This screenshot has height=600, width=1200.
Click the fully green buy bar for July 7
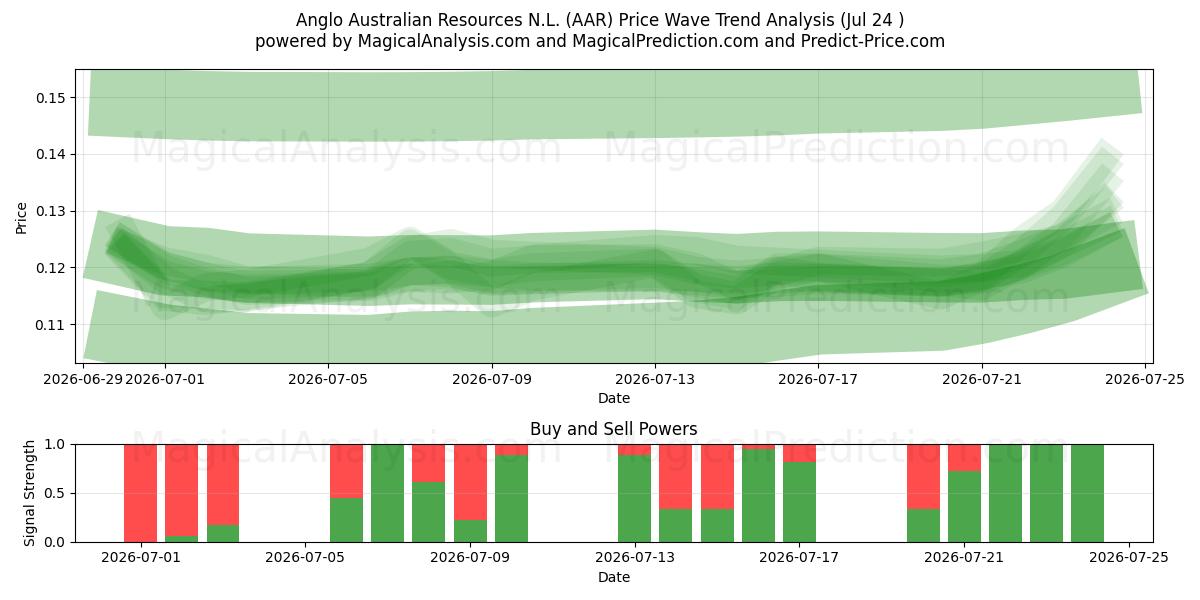pos(388,493)
